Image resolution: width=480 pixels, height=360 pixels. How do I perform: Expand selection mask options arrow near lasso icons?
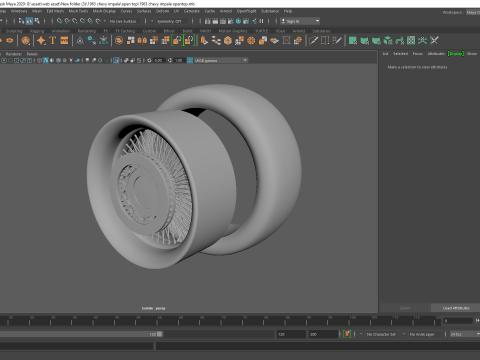105,21
